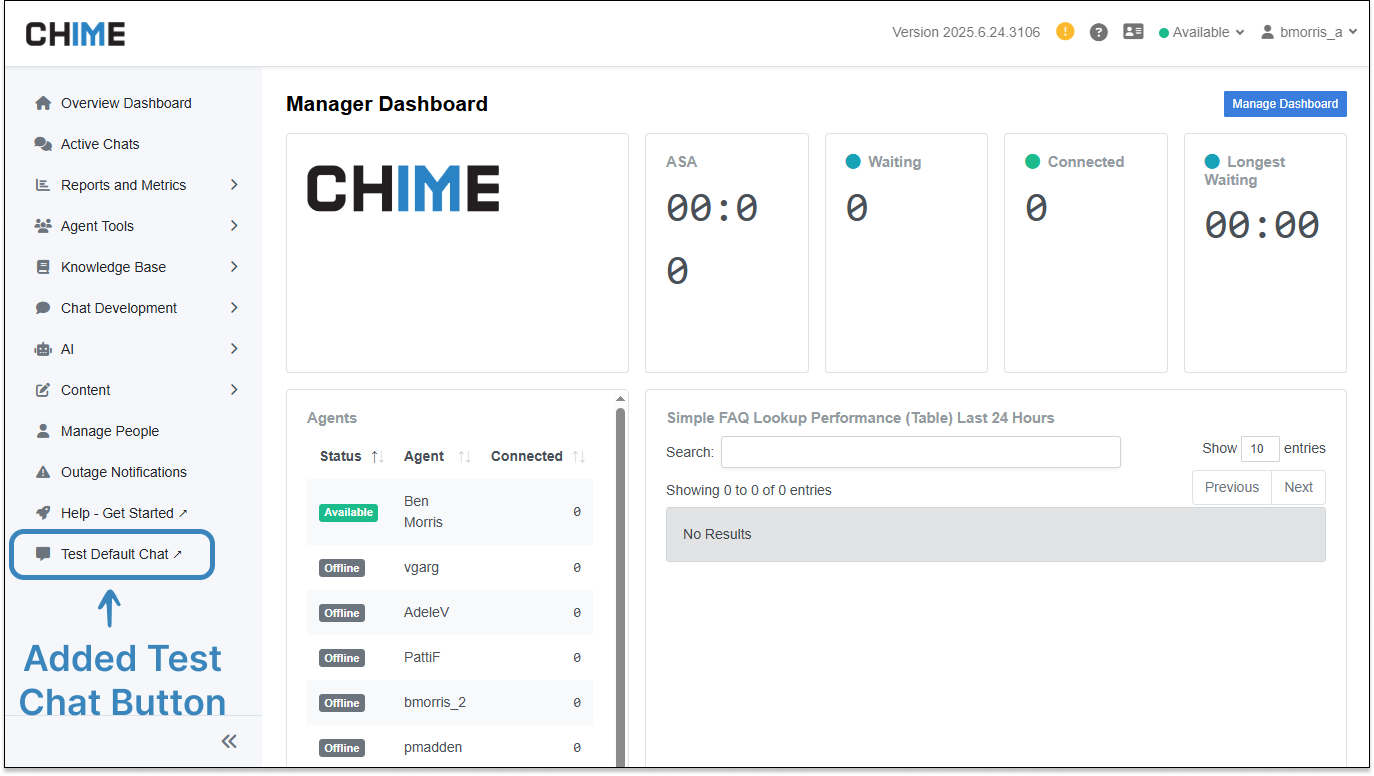Click the Knowledge Base book icon
1374x776 pixels.
tap(43, 267)
